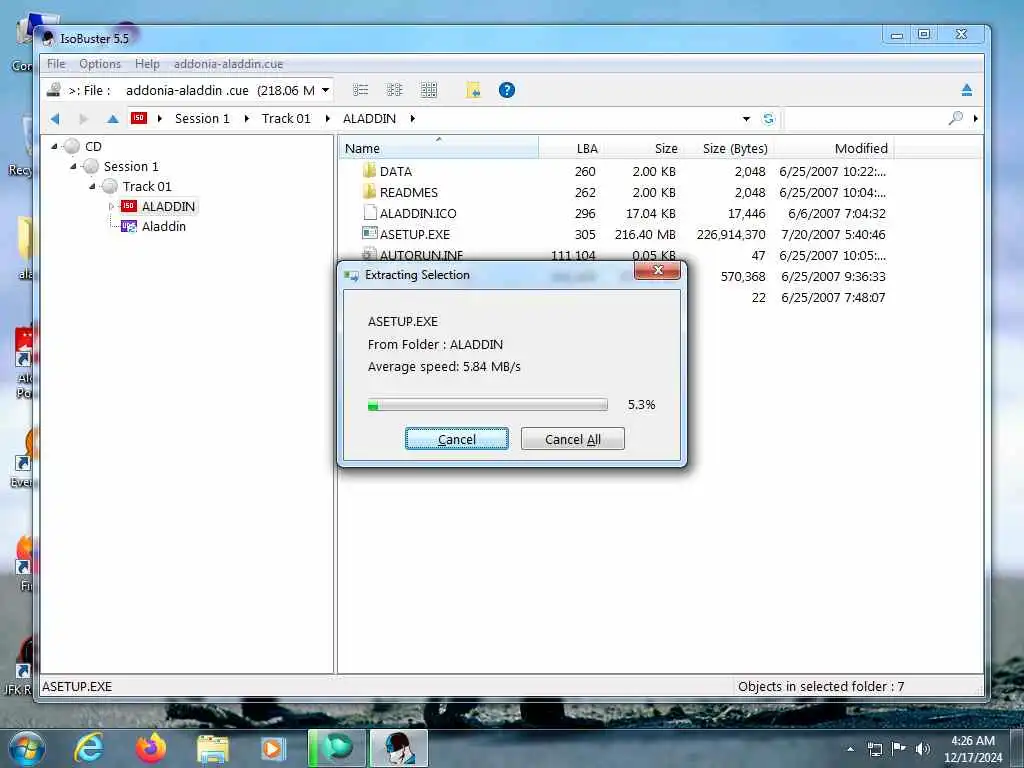The width and height of the screenshot is (1024, 768).
Task: Open the image file selection dropdown
Action: (325, 90)
